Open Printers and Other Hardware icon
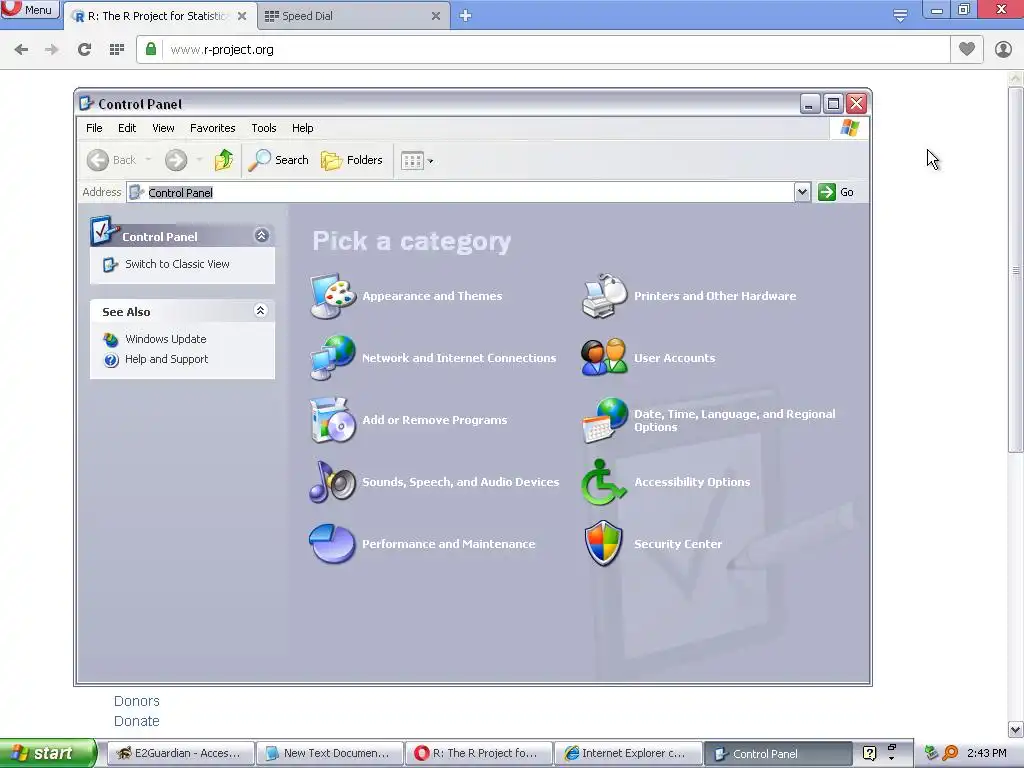Screen dimensions: 1024x768 tap(604, 296)
